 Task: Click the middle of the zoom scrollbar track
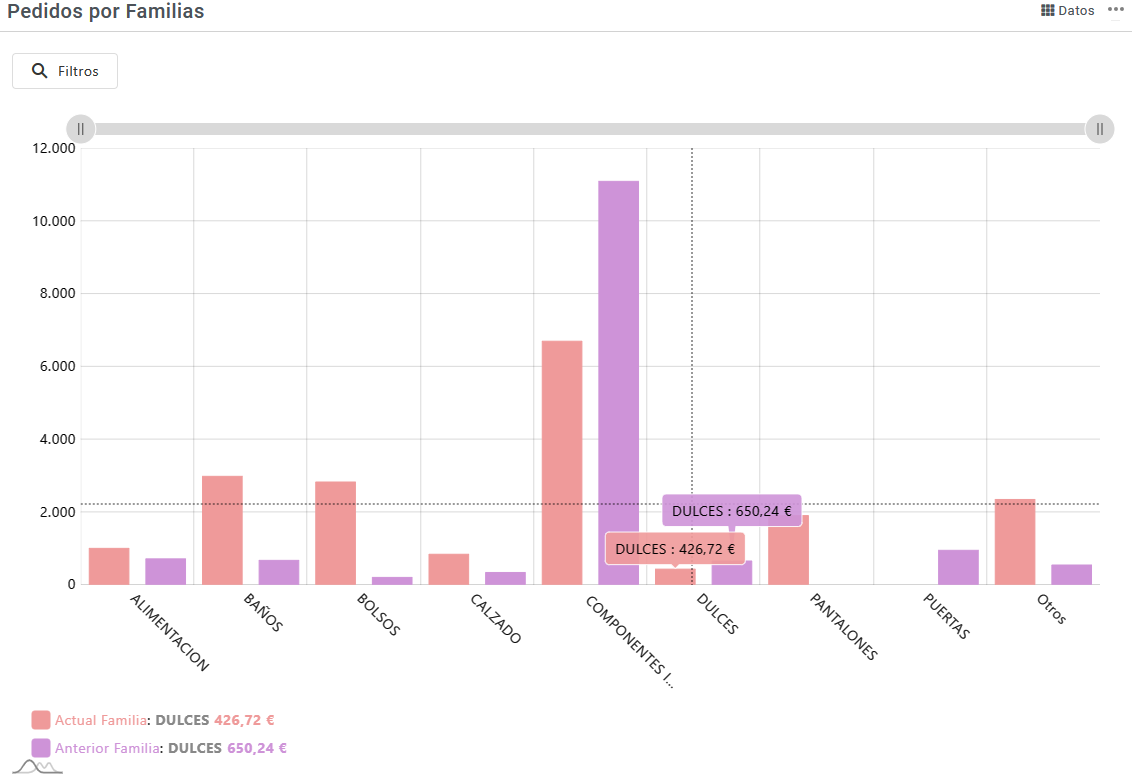coord(590,129)
